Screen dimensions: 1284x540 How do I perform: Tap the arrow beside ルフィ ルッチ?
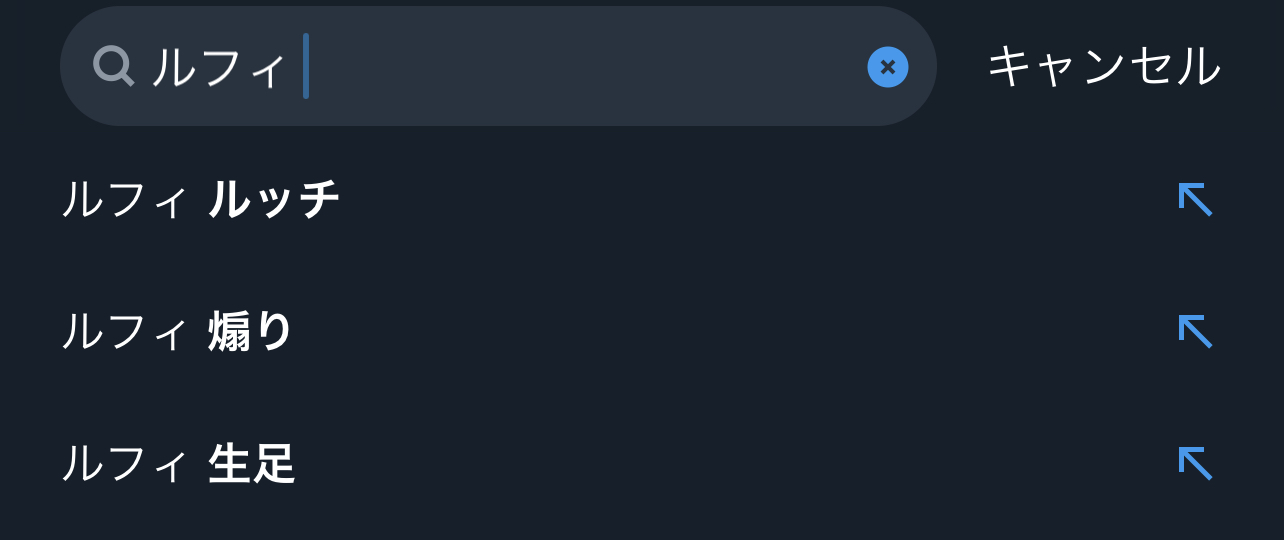coord(1195,200)
